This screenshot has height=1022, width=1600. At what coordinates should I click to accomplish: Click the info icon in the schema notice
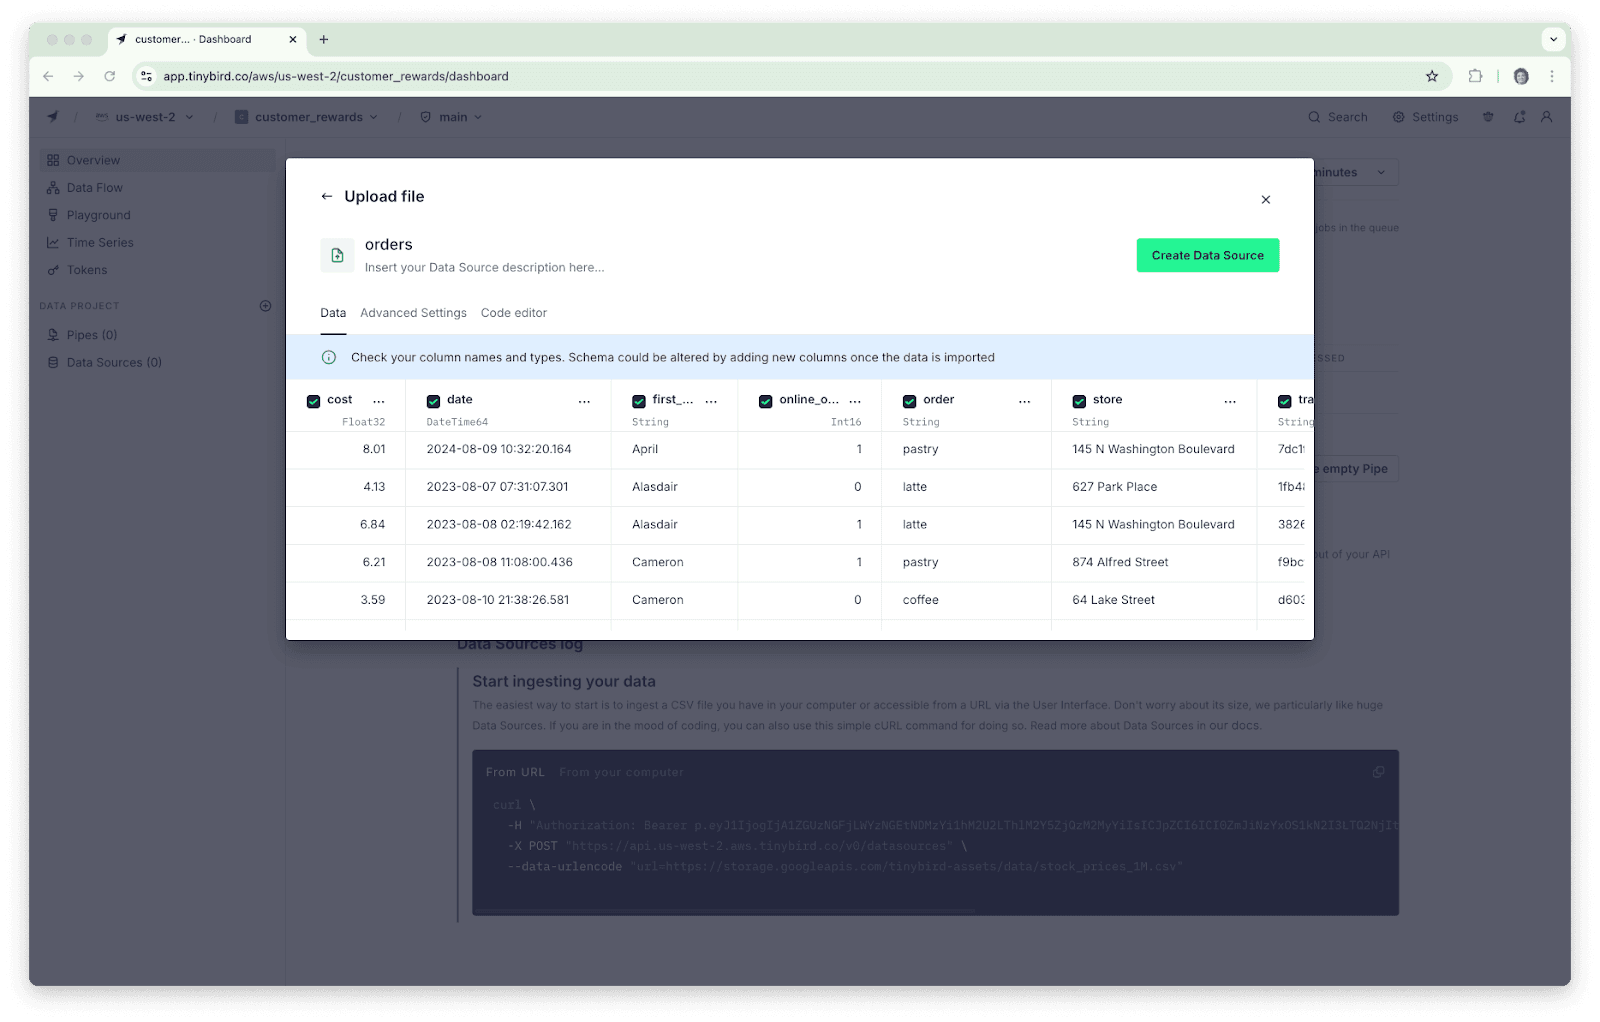pos(329,358)
